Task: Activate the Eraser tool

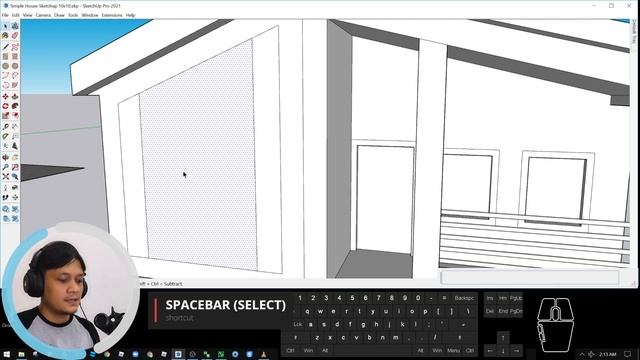Action: [15, 36]
